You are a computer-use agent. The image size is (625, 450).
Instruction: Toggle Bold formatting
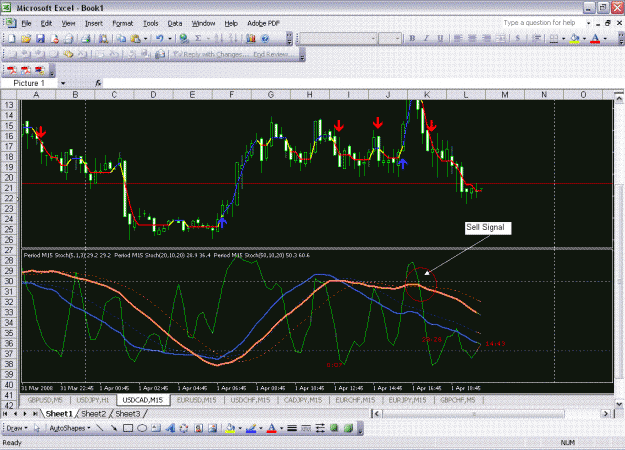coord(412,39)
